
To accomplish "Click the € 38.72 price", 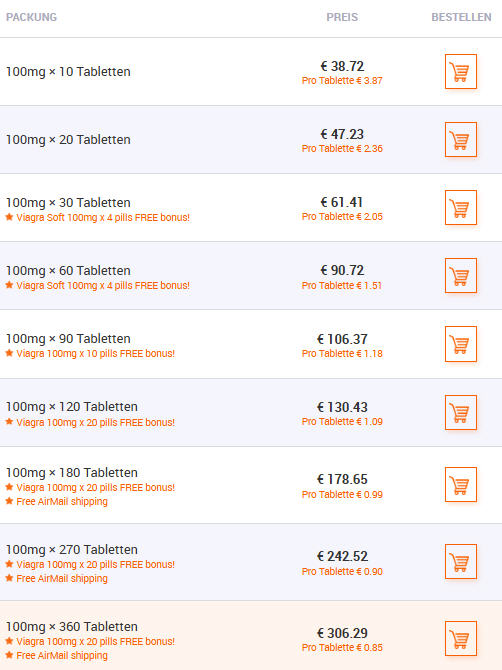I will coord(342,66).
